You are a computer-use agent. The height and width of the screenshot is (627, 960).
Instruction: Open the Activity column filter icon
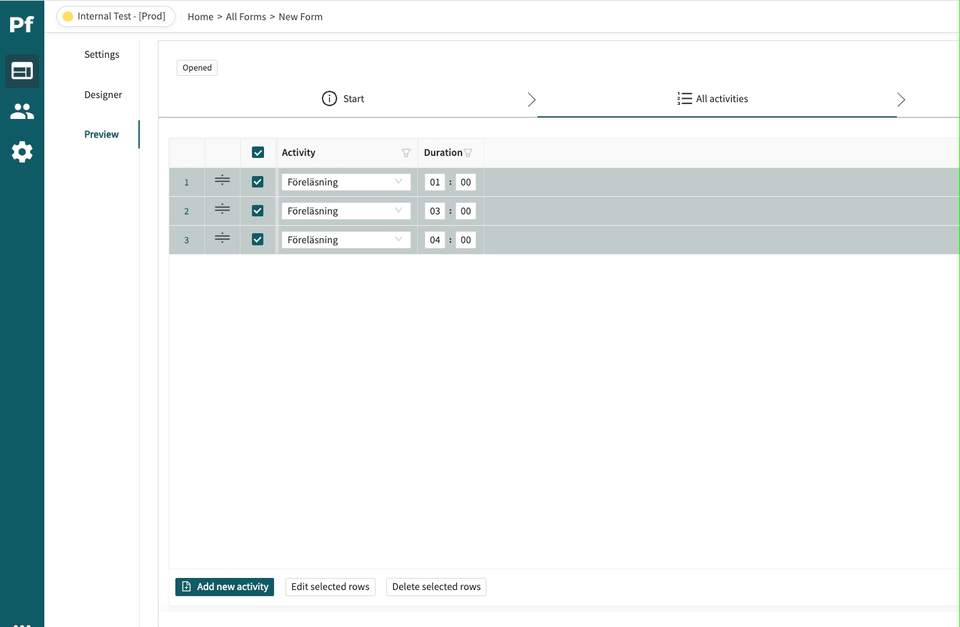[x=406, y=153]
